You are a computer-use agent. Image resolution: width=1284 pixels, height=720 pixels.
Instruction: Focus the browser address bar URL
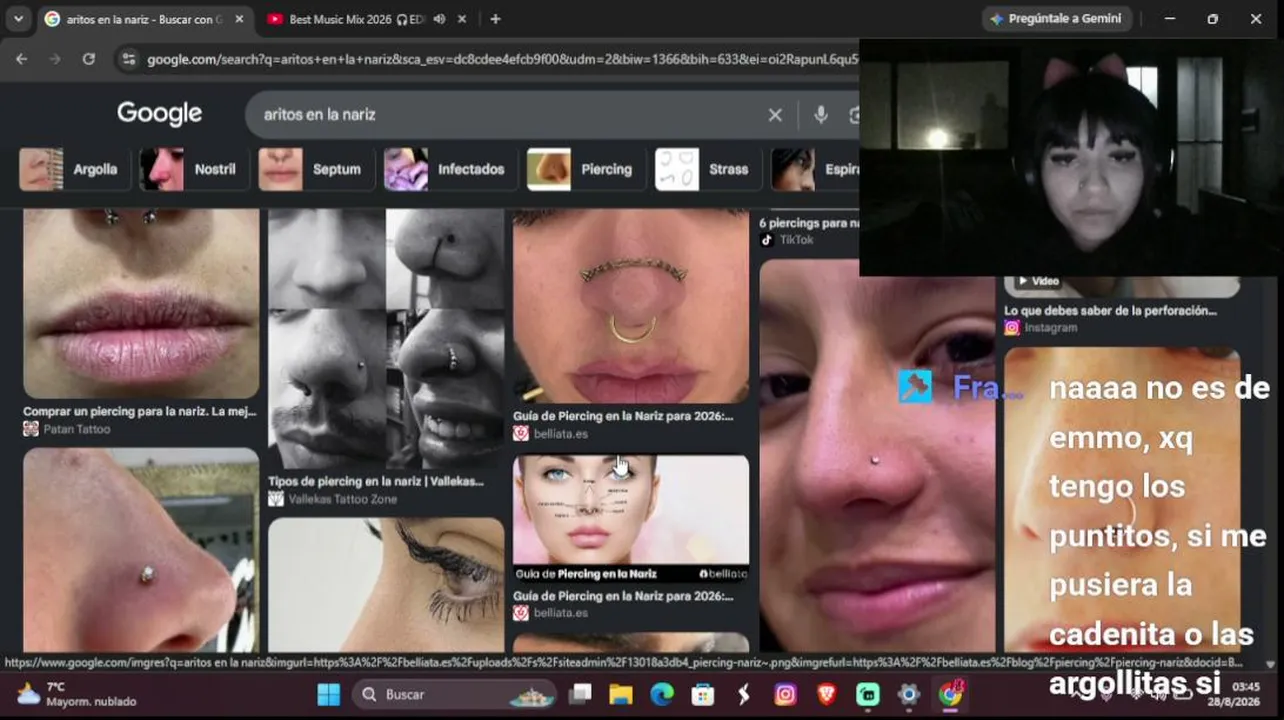[x=502, y=59]
